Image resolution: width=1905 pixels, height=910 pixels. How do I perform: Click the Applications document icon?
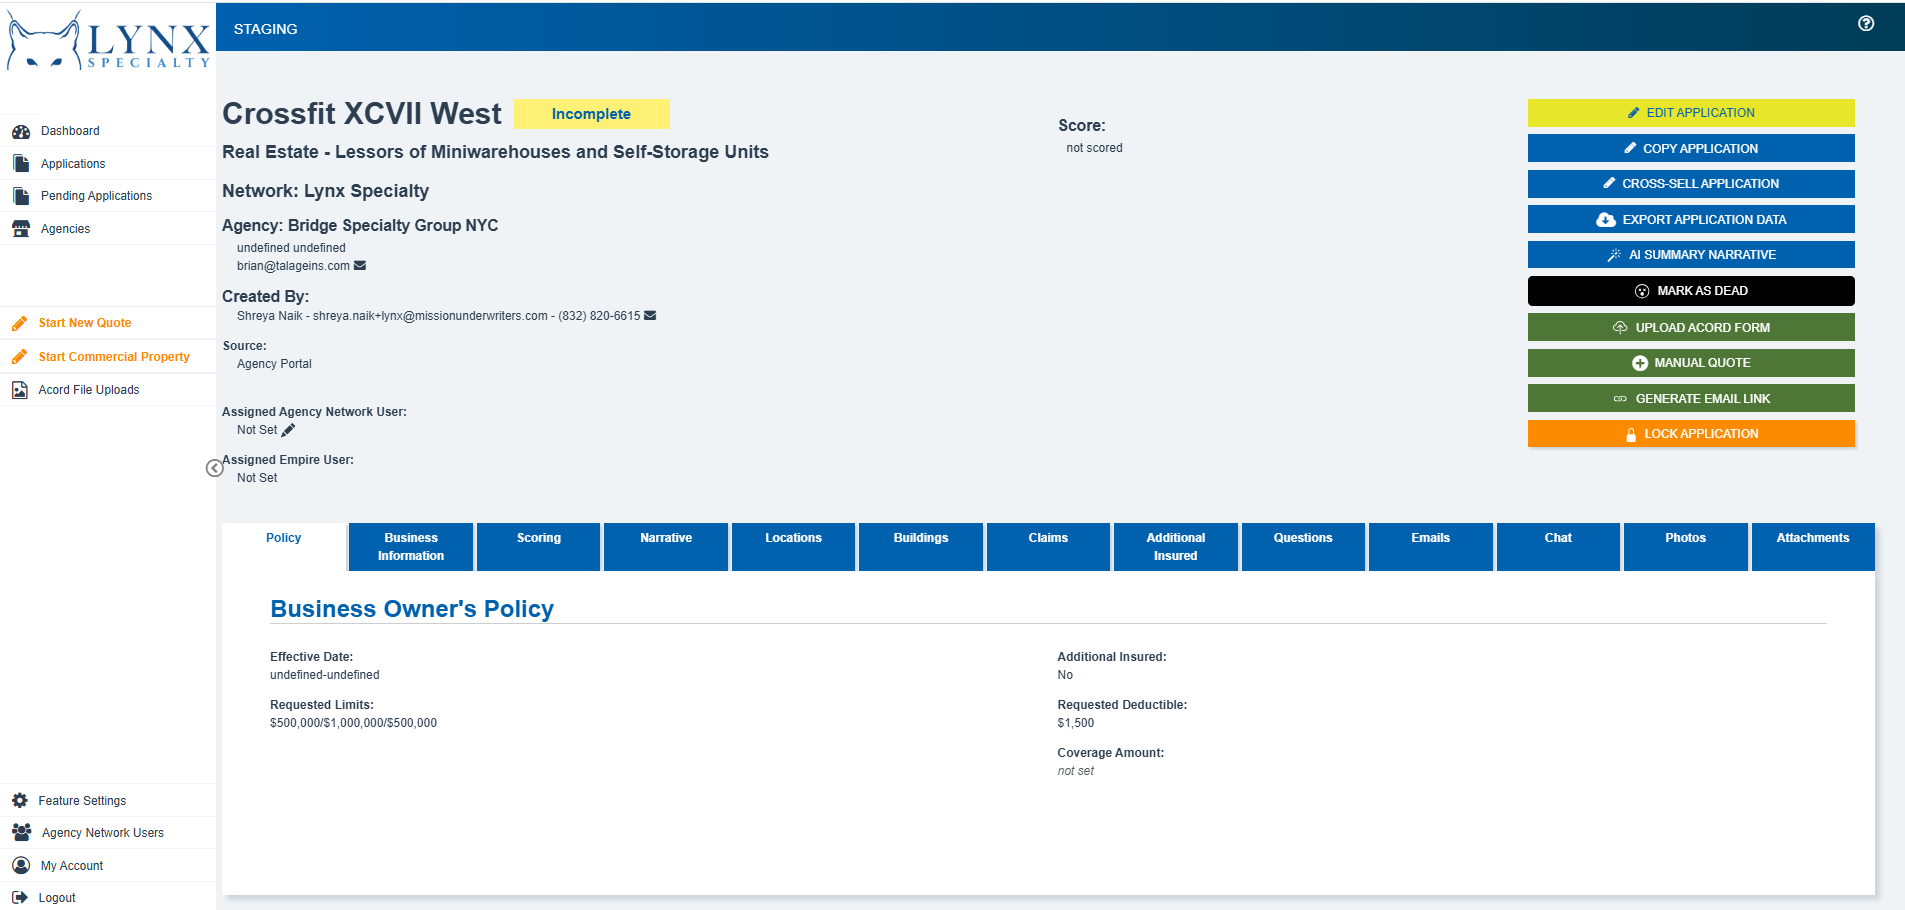pos(21,163)
